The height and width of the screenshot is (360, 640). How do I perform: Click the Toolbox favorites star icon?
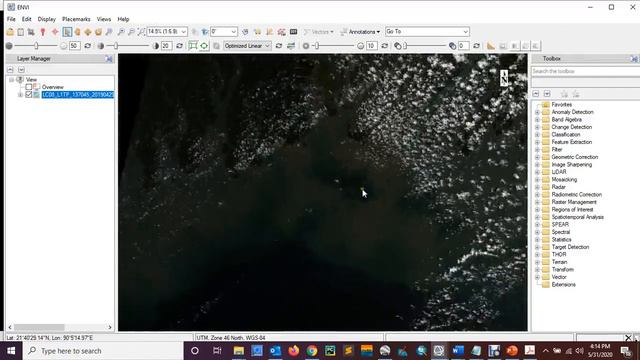tap(564, 94)
